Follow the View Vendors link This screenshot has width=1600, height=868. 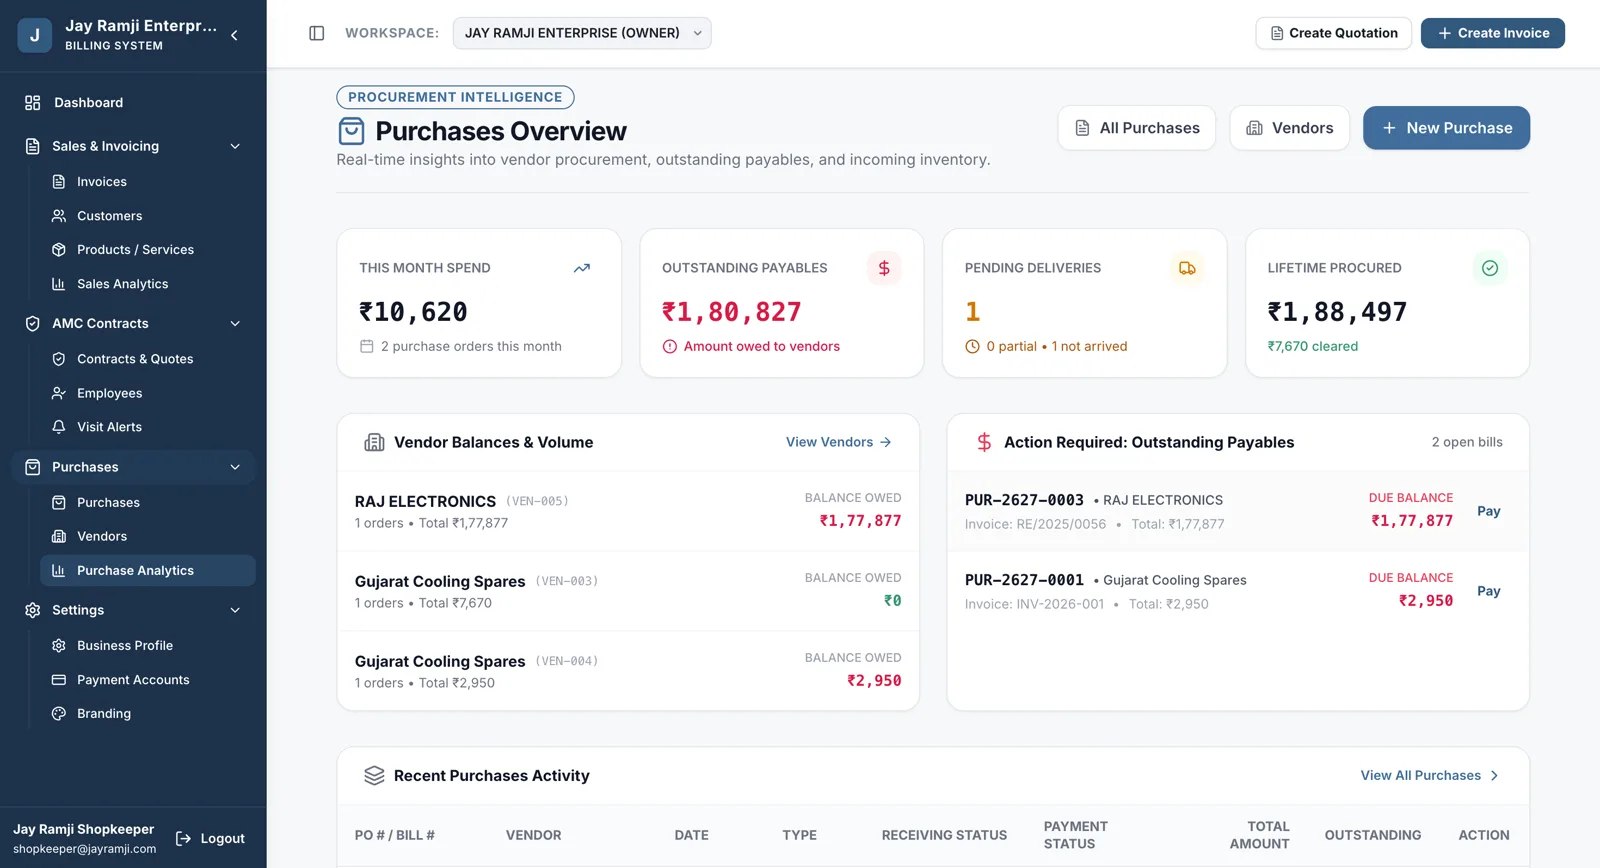[838, 442]
